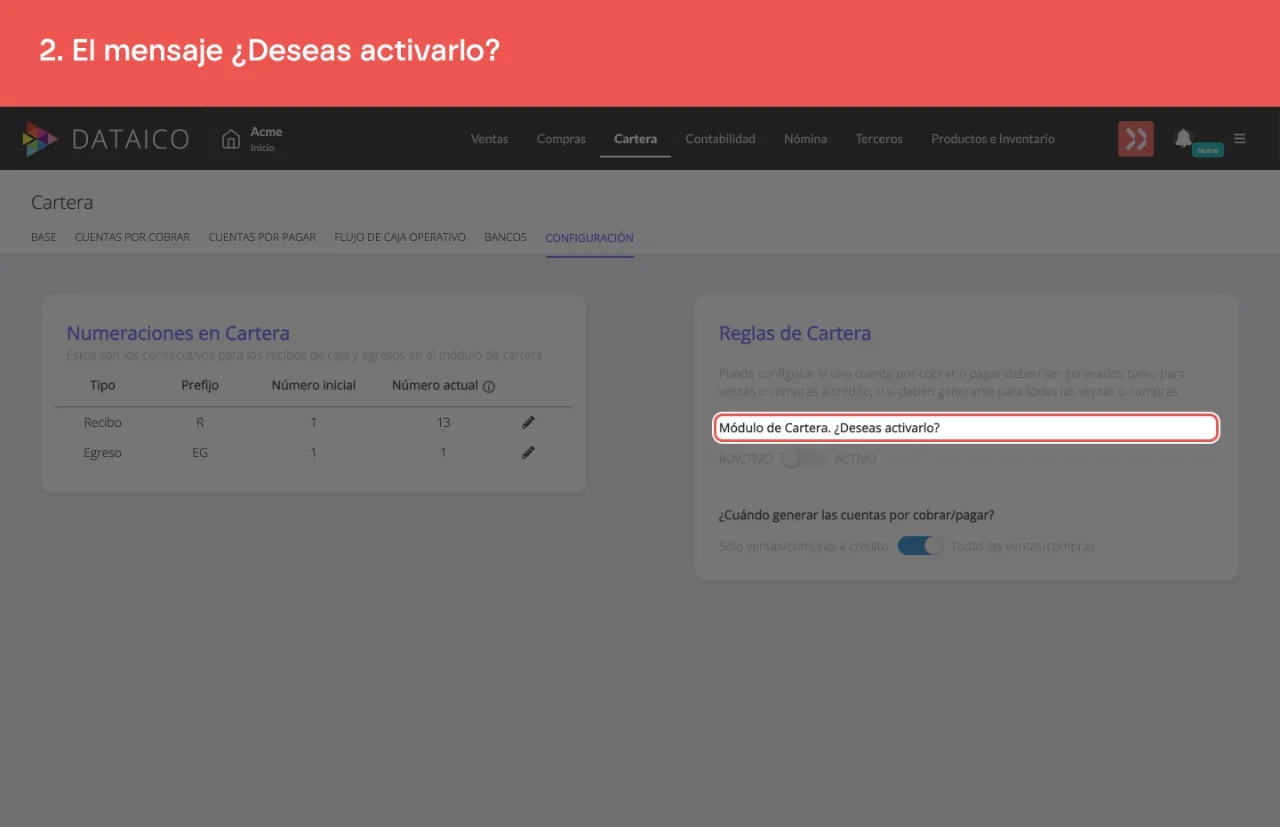This screenshot has height=827, width=1280.
Task: Open the Nómina menu
Action: point(805,139)
